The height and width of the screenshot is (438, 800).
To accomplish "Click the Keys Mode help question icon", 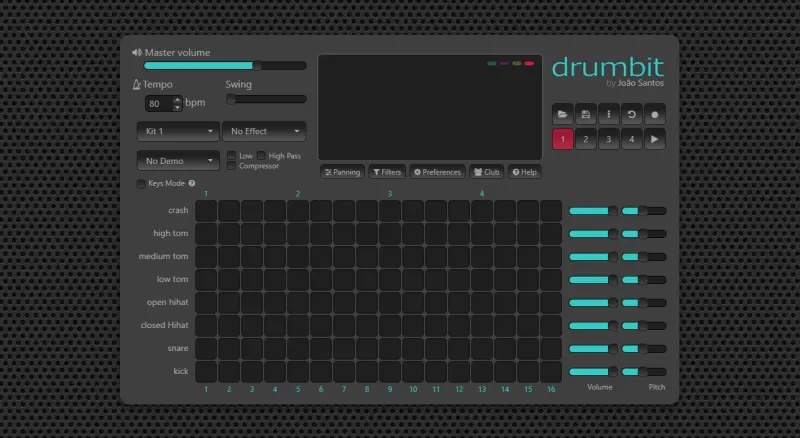I will 191,184.
